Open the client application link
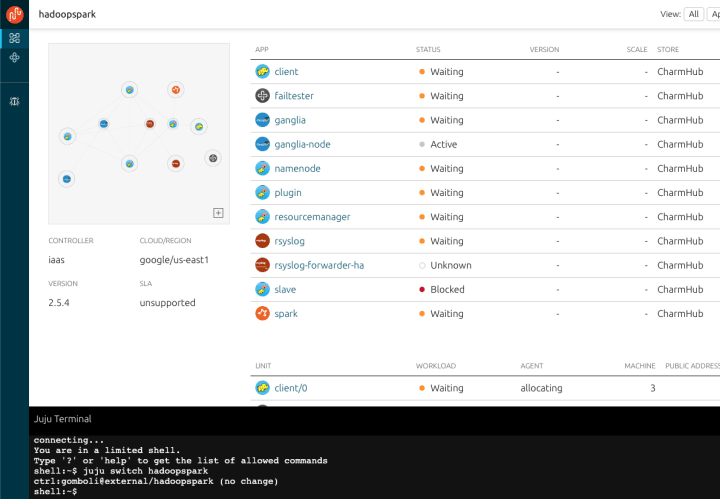 coord(286,72)
